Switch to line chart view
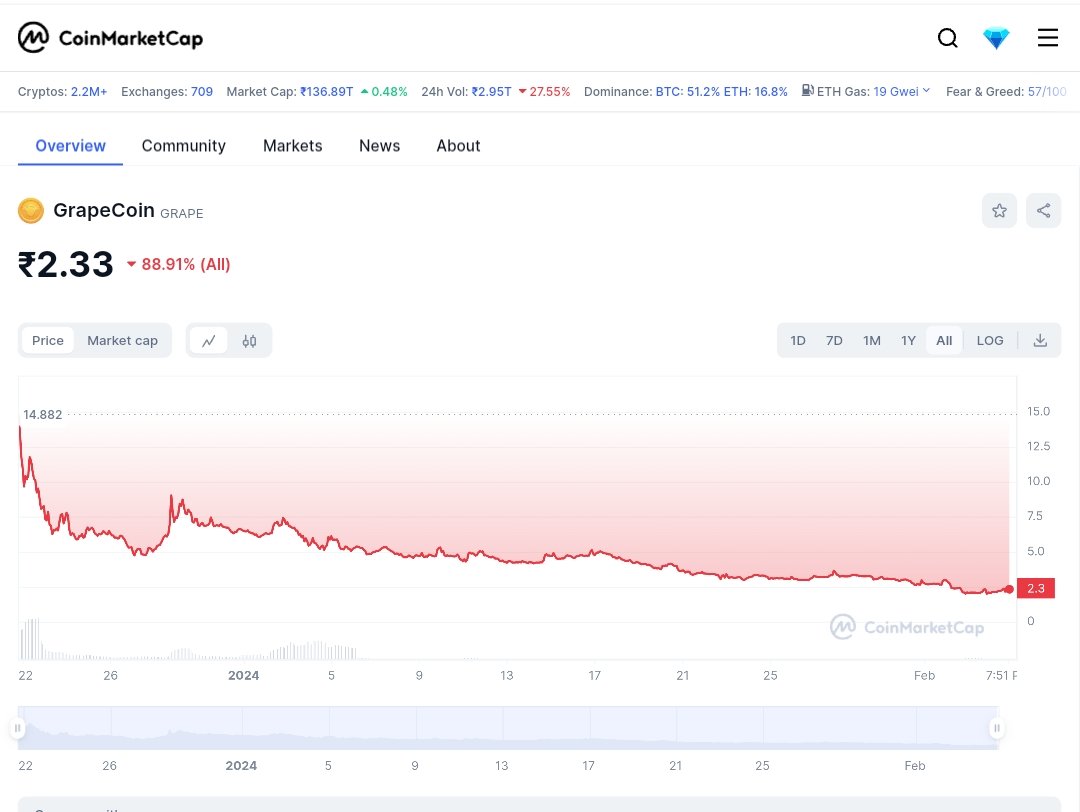This screenshot has width=1080, height=812. [209, 341]
